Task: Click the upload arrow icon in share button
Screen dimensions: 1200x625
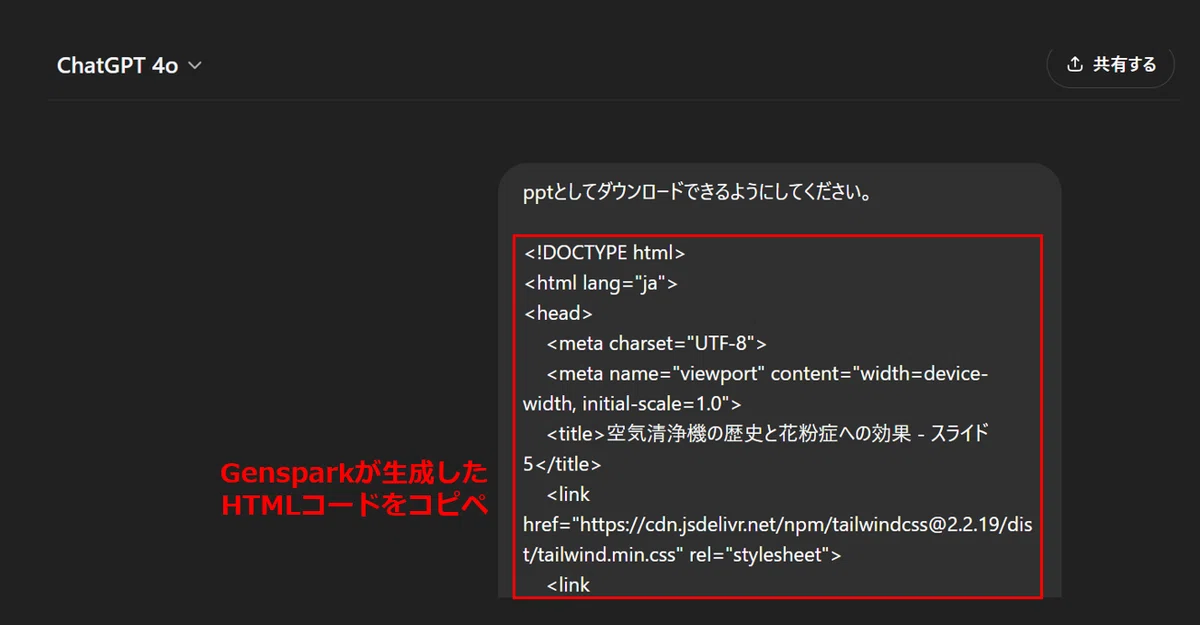Action: pos(1075,65)
